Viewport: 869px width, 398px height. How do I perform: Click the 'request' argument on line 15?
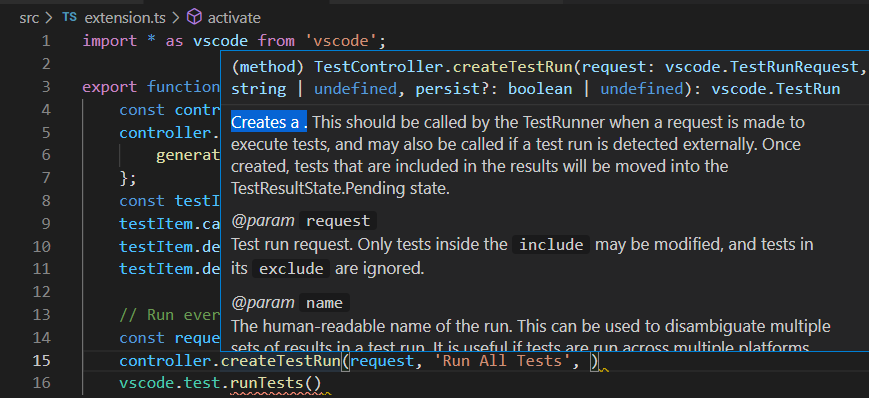(x=382, y=361)
